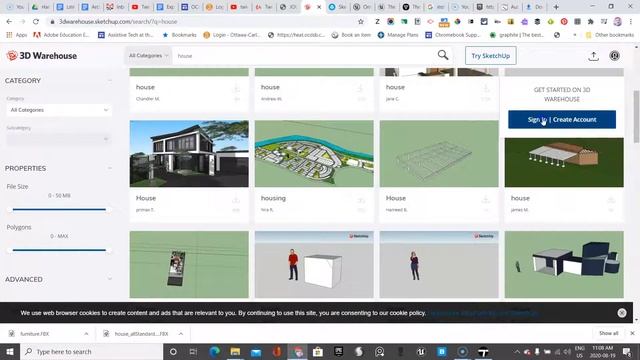The height and width of the screenshot is (360, 640).
Task: Open the furniture.FBX downloaded file
Action: (x=35, y=333)
